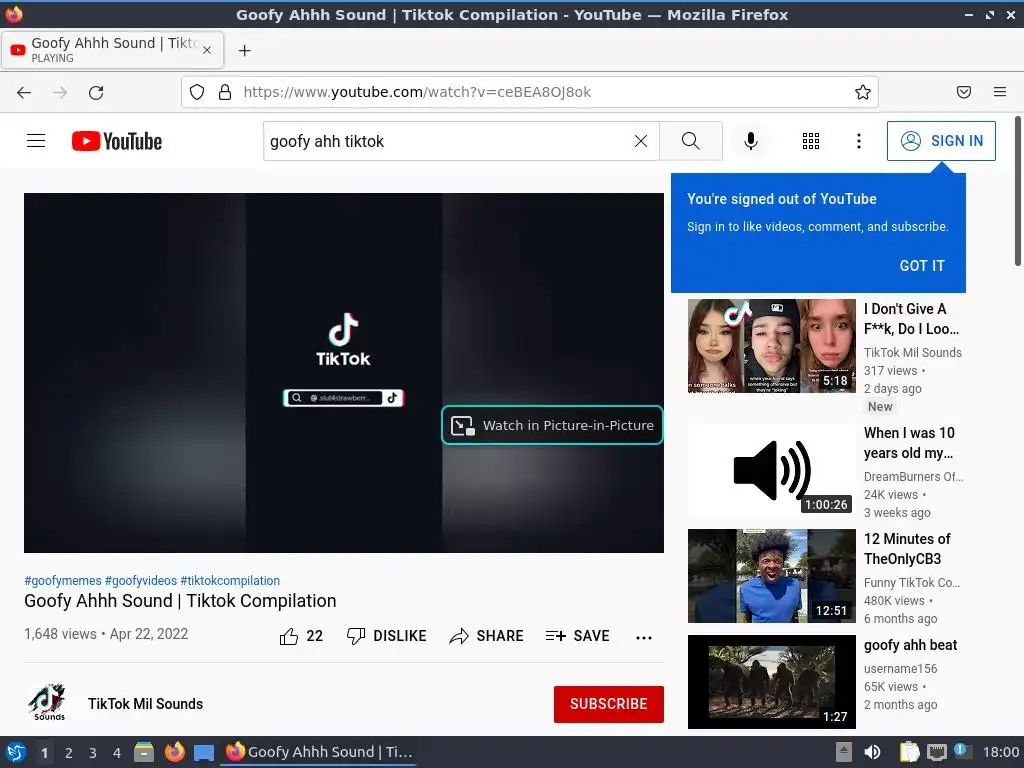This screenshot has width=1024, height=768.
Task: Switch to workspace 2 on the taskbar
Action: 69,753
